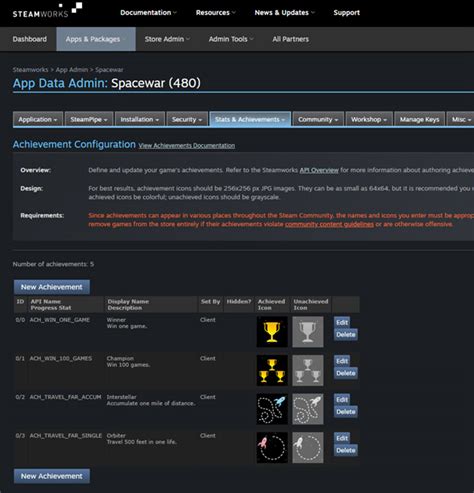Open View Achievements Documentation link

(x=187, y=146)
